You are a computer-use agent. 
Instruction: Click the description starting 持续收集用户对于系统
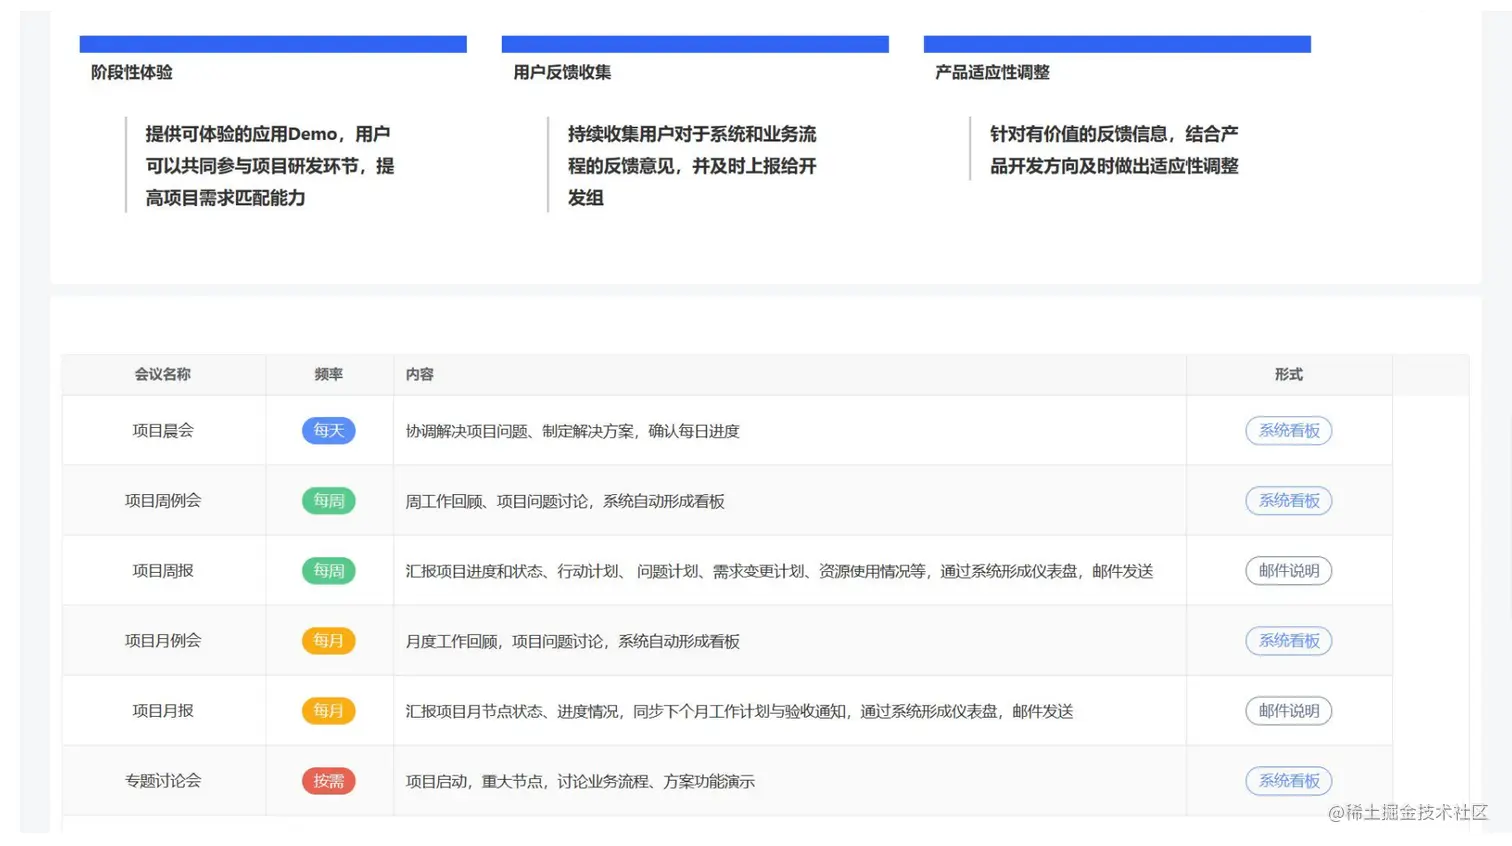pyautogui.click(x=692, y=165)
